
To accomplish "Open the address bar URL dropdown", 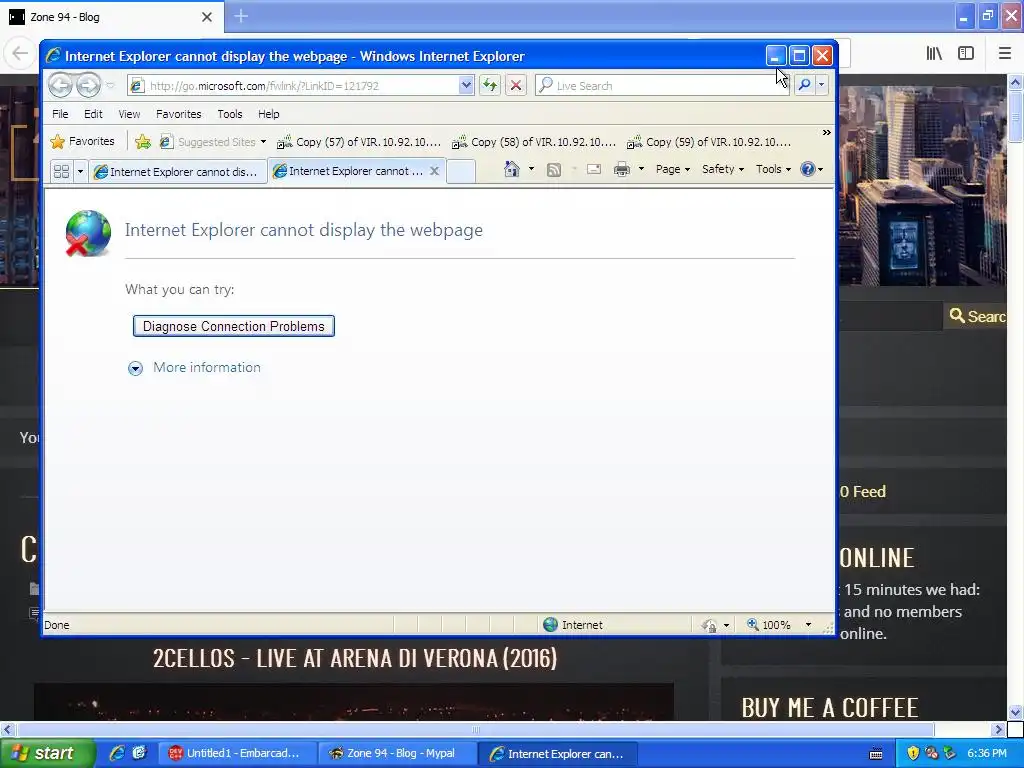I will pyautogui.click(x=466, y=86).
